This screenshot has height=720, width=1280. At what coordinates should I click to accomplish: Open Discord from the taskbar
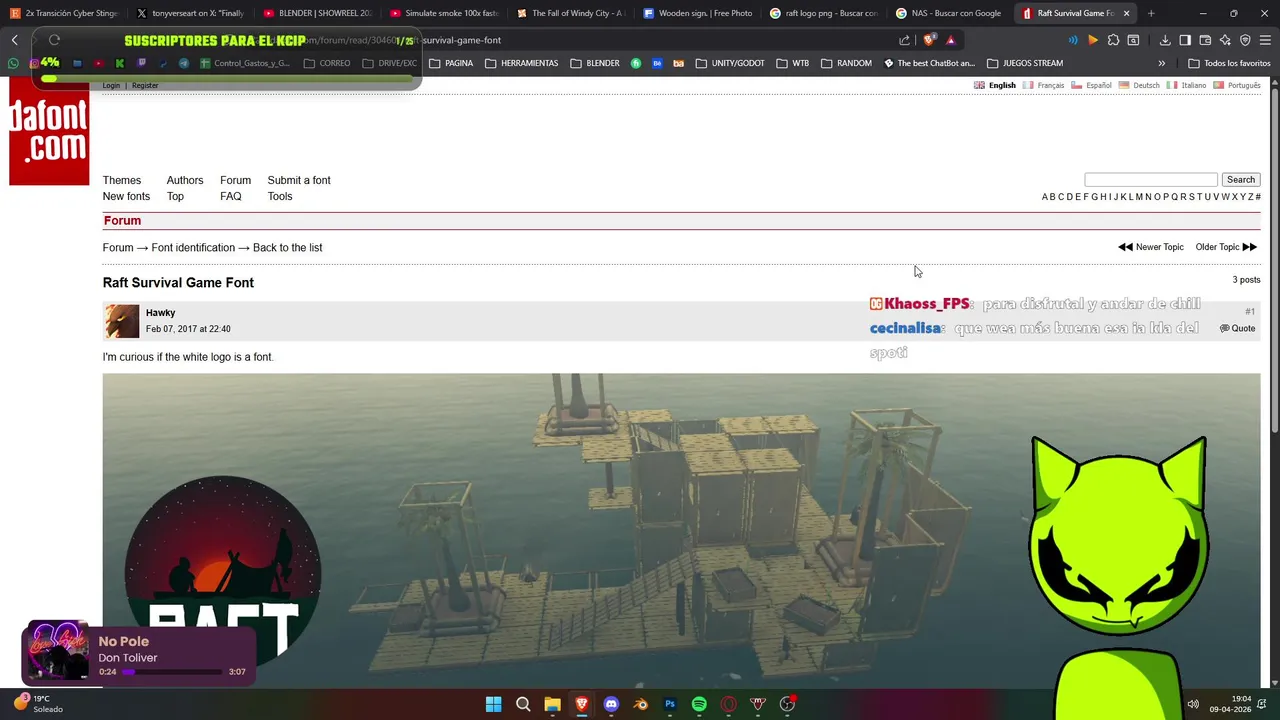pos(611,704)
